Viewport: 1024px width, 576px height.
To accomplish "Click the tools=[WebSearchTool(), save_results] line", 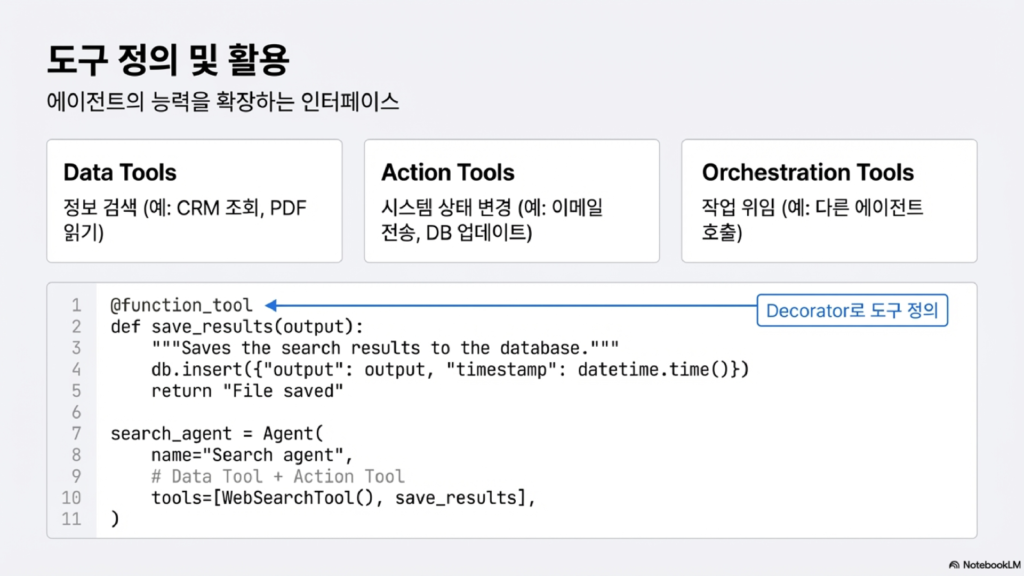I will 343,498.
